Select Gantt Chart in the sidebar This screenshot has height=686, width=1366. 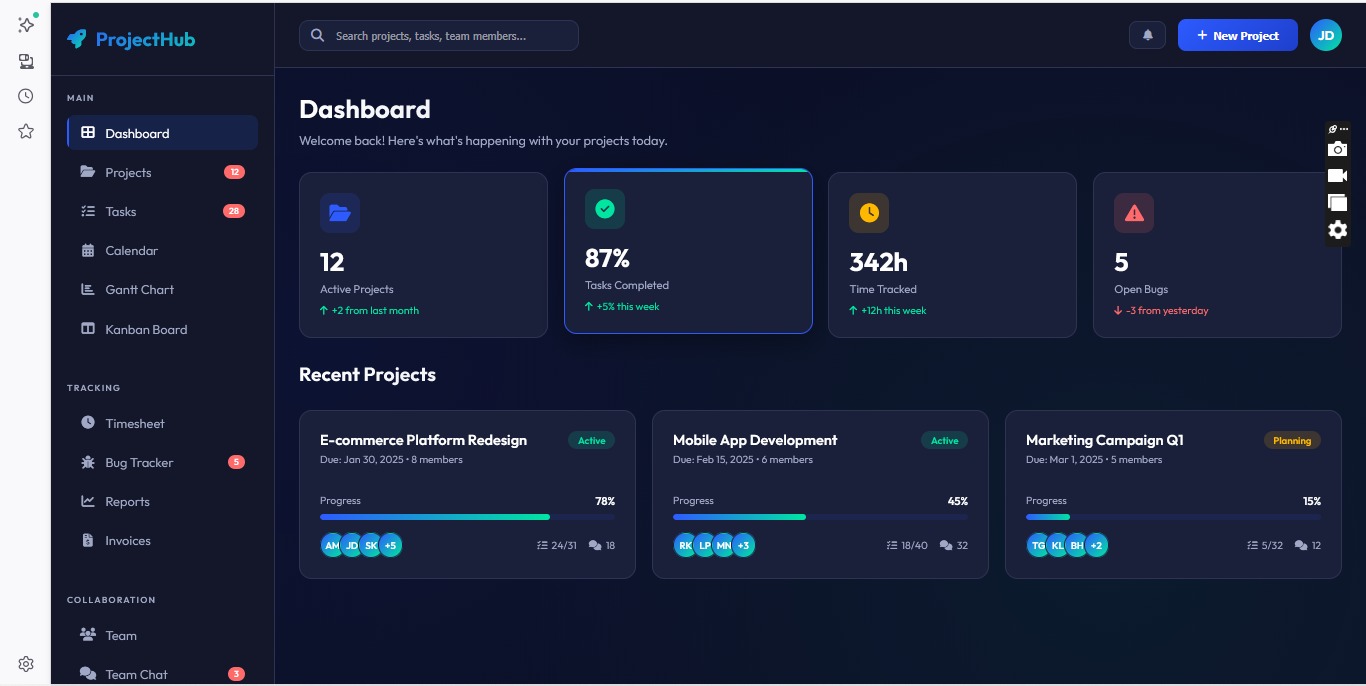139,290
